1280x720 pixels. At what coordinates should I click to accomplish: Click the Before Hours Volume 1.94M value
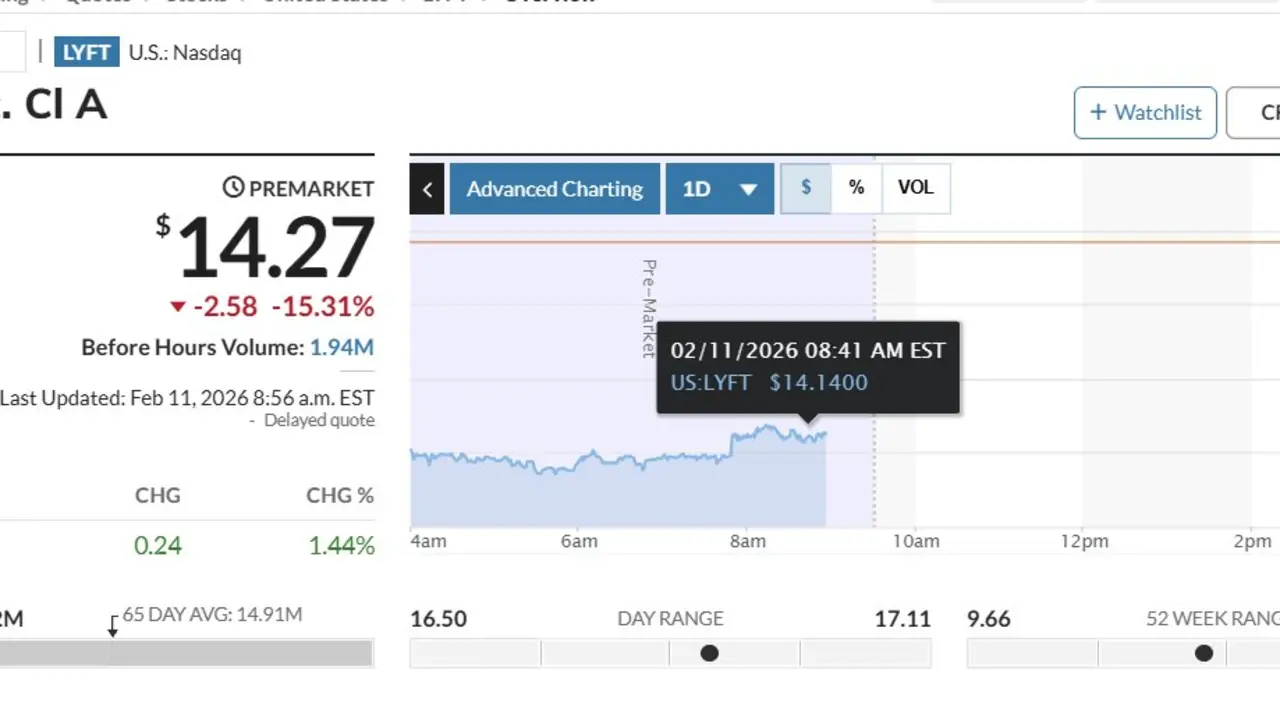(341, 348)
